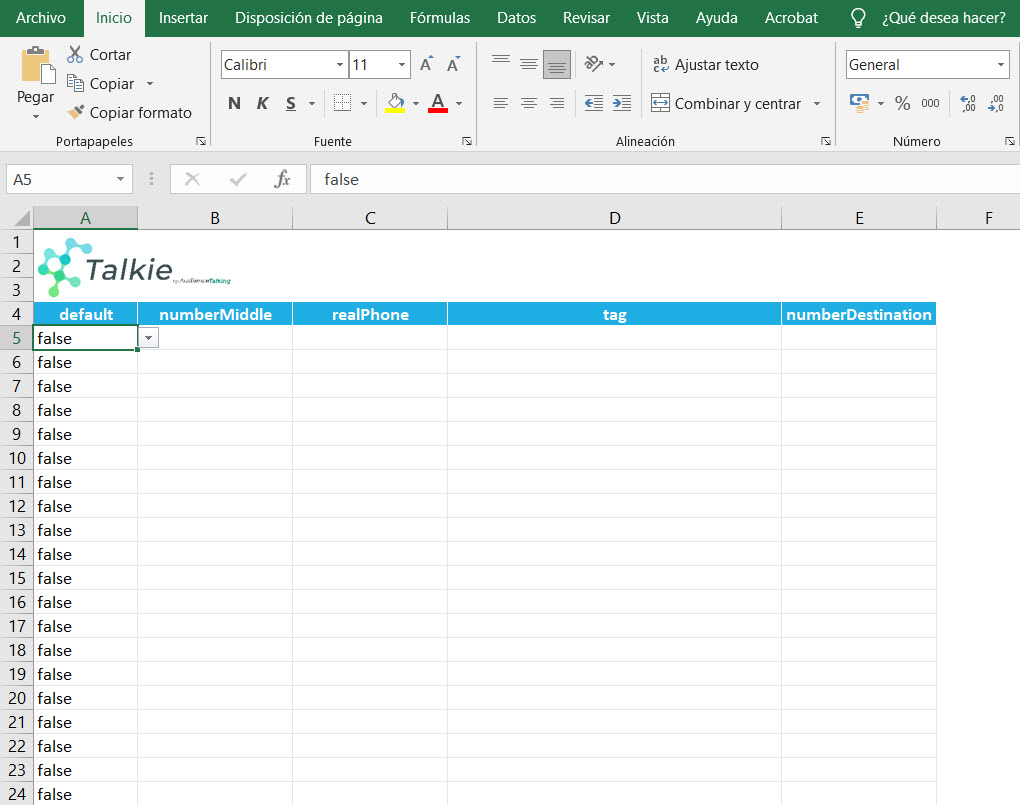This screenshot has width=1020, height=805.
Task: Apply cell borders icon
Action: [342, 103]
